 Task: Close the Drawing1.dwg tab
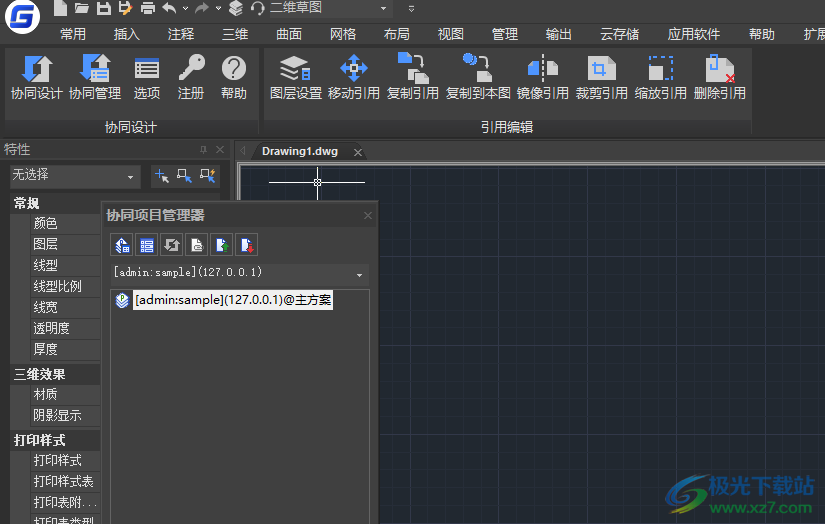358,153
